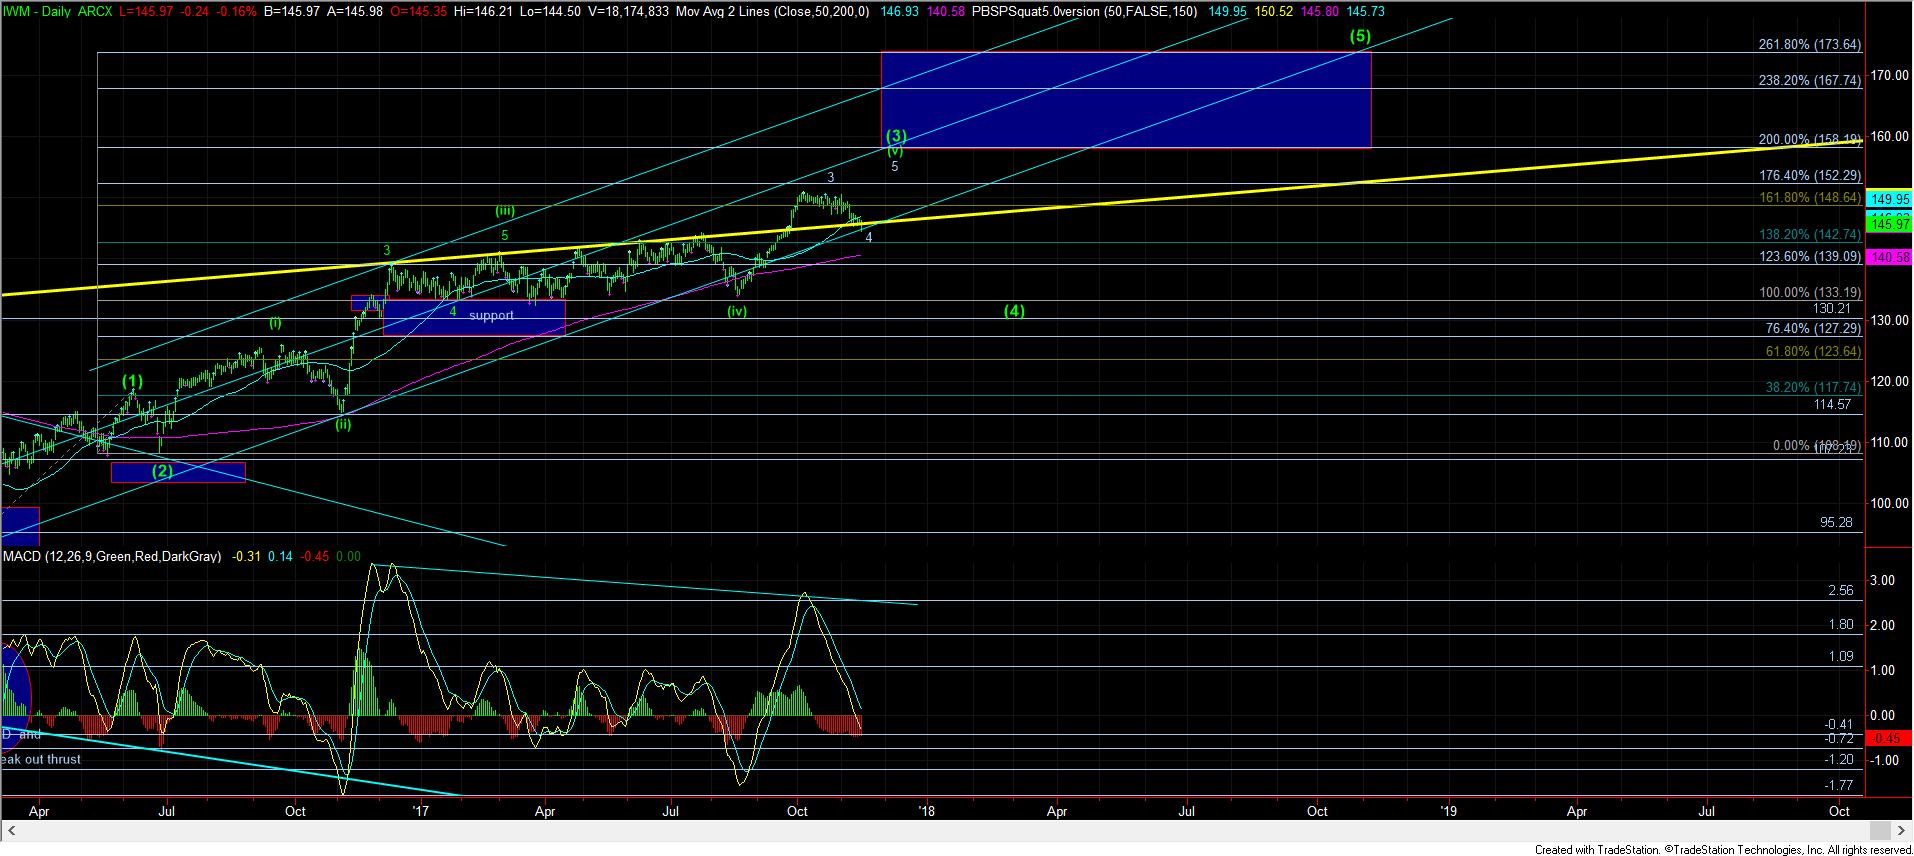
Task: Select the 61.80% (123.64) Fibonacci level
Action: (1809, 352)
